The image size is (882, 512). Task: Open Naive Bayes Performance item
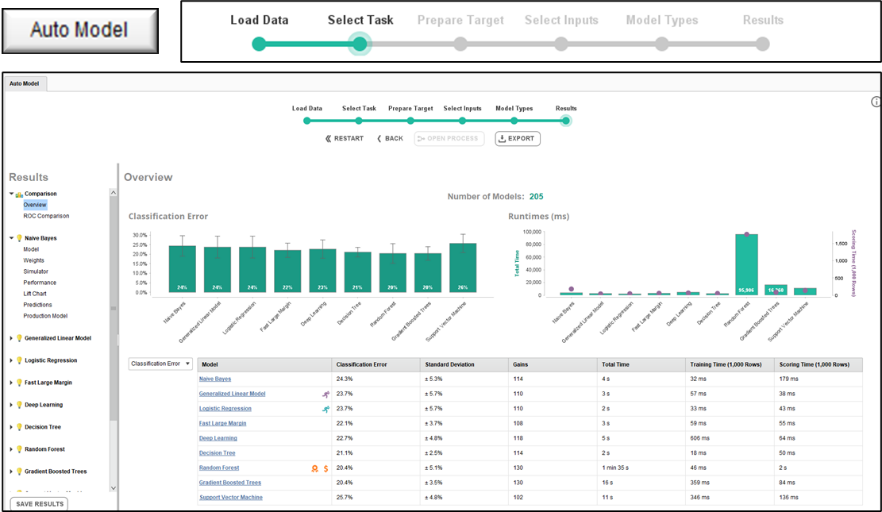coord(40,282)
